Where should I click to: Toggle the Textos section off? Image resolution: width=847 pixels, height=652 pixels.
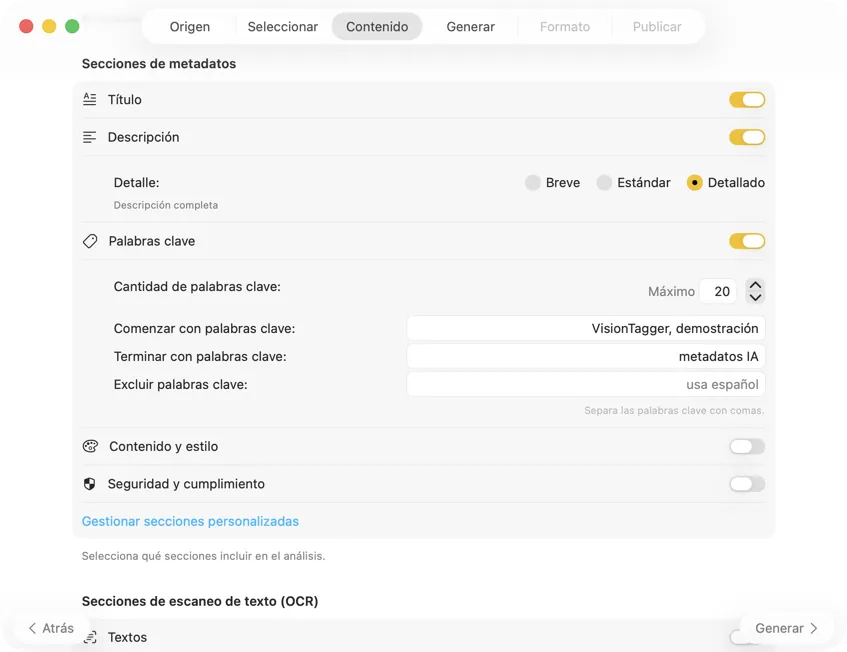point(747,637)
